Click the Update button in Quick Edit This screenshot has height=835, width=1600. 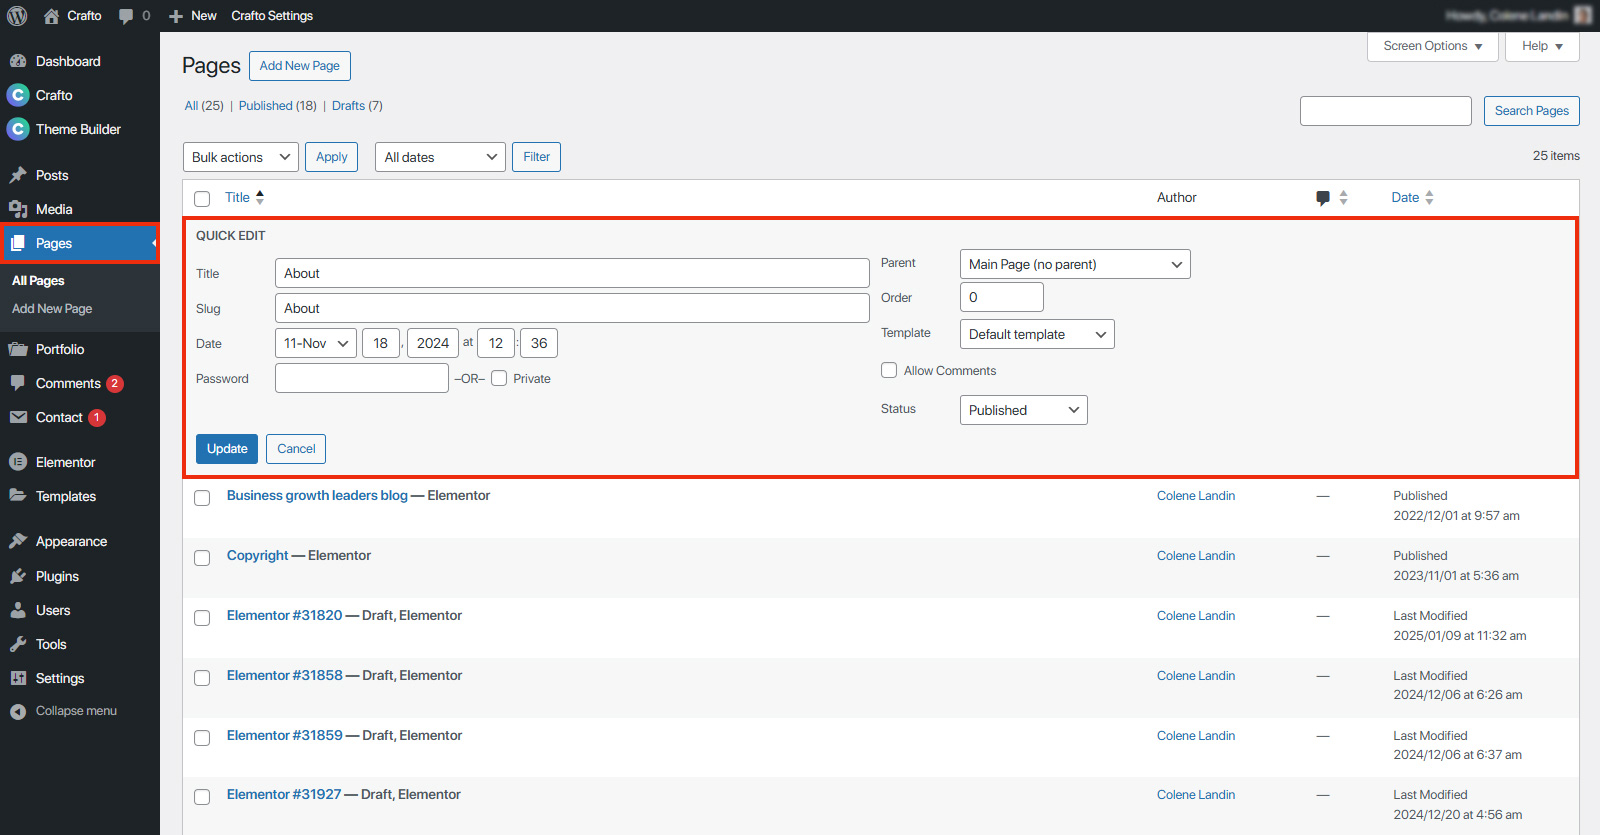click(x=227, y=449)
